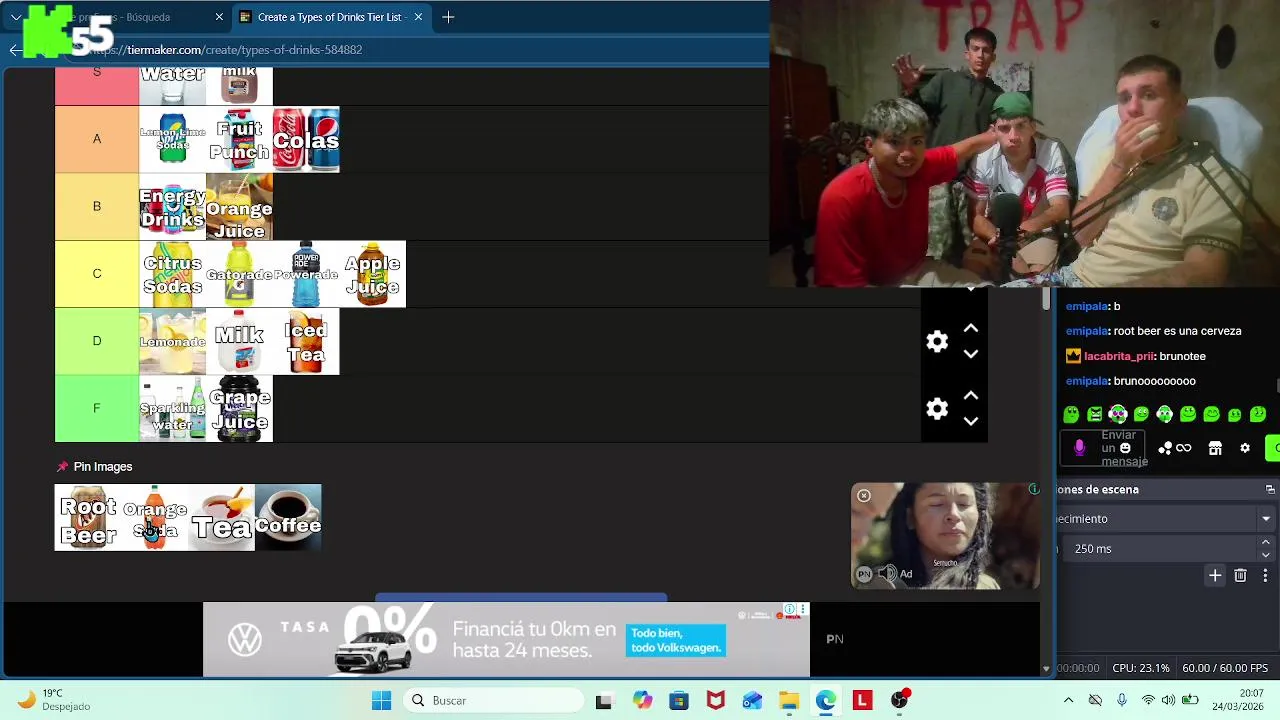The image size is (1280, 720).
Task: Click the purple microphone icon in chat
Action: pos(1079,448)
